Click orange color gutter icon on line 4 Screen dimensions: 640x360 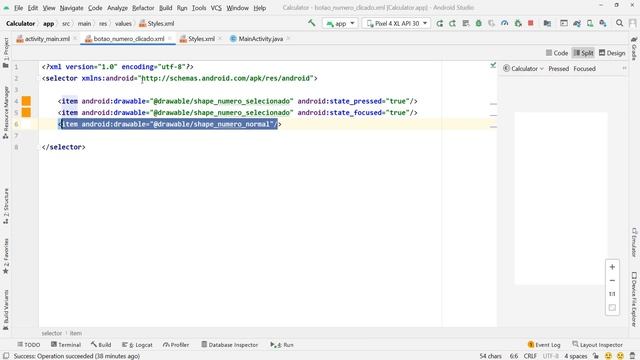pos(26,101)
